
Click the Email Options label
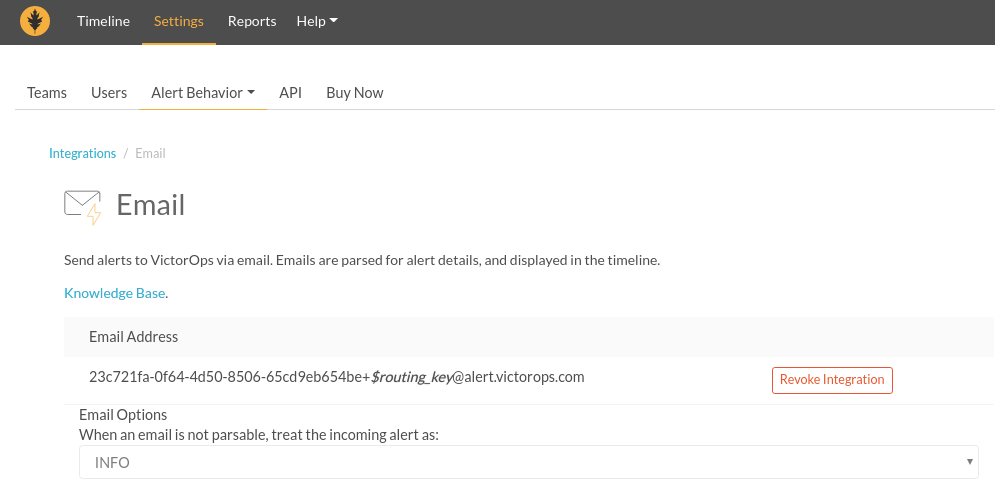[123, 415]
